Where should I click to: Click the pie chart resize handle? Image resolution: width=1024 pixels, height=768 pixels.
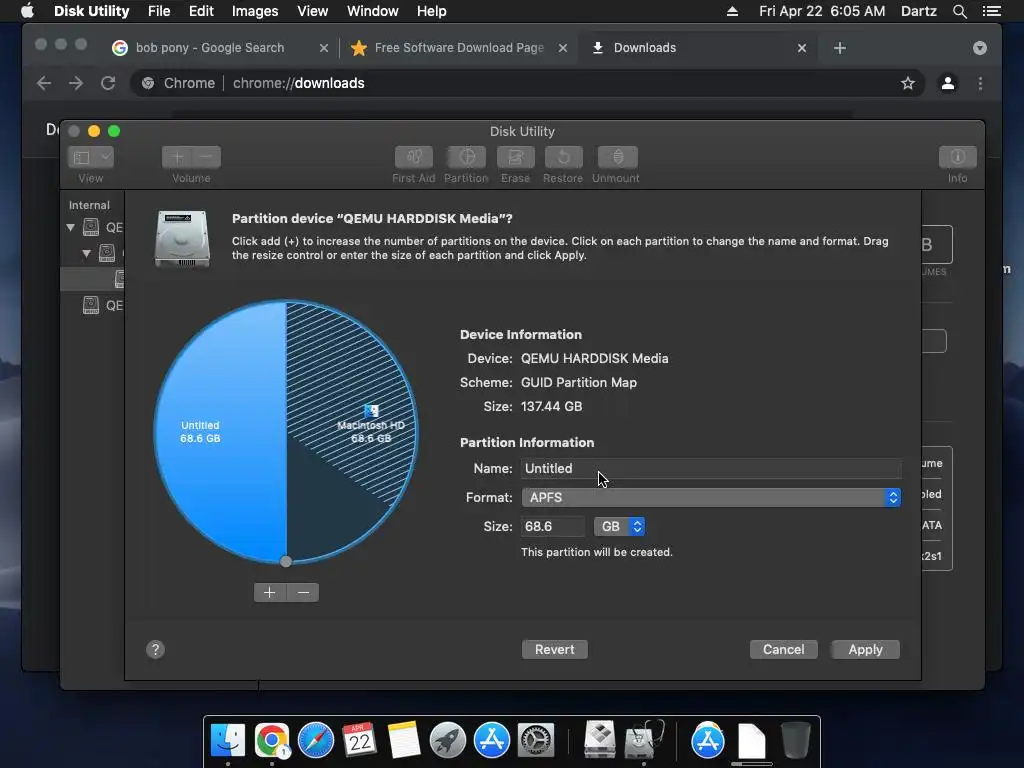[x=286, y=561]
